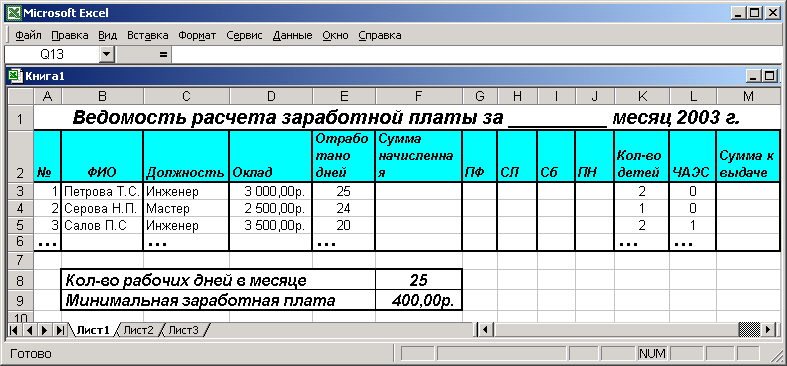Screen dimensions: 787x366
Task: Click the Оклад header cell
Action: pyautogui.click(x=271, y=156)
